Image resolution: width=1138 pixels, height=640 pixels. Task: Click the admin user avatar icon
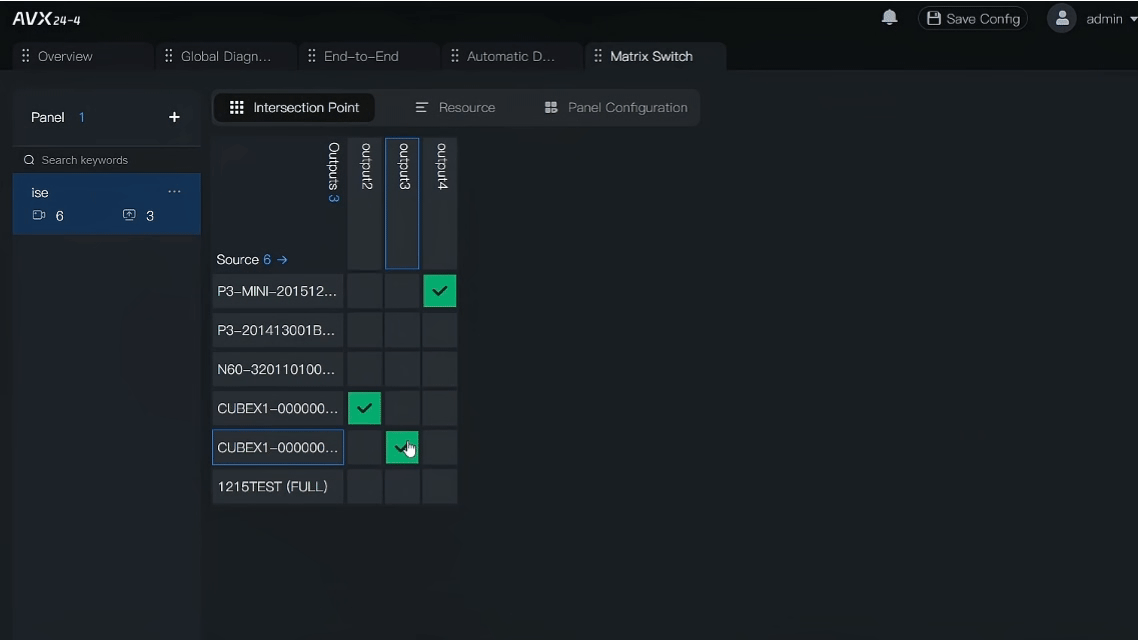point(1061,19)
